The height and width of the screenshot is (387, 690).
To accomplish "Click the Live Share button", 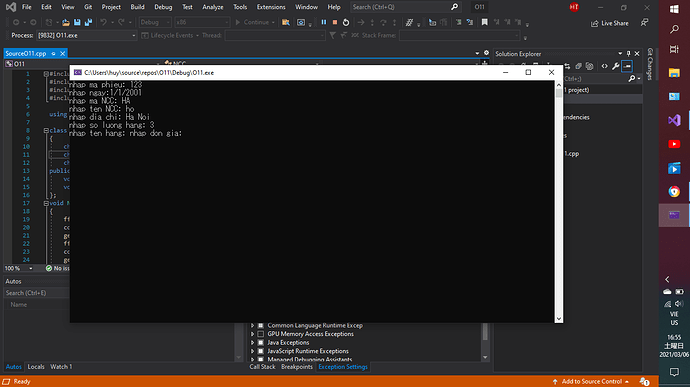I will [x=609, y=23].
